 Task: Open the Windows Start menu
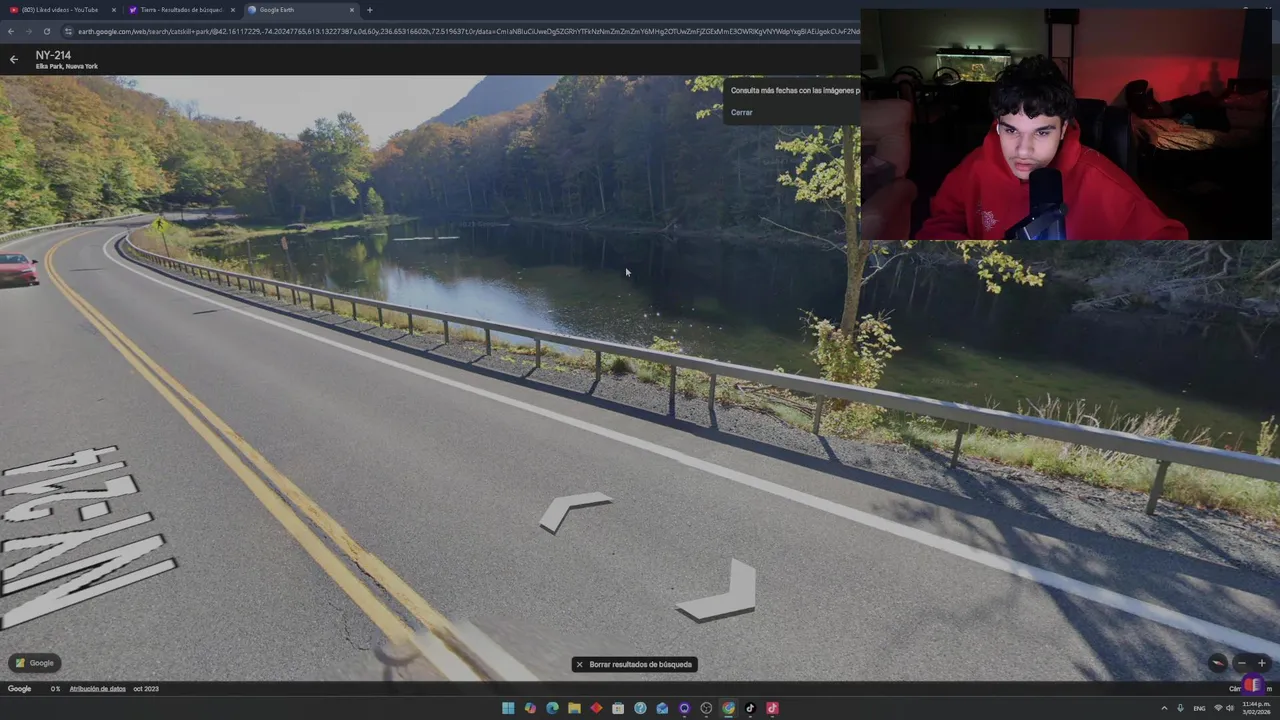click(508, 708)
